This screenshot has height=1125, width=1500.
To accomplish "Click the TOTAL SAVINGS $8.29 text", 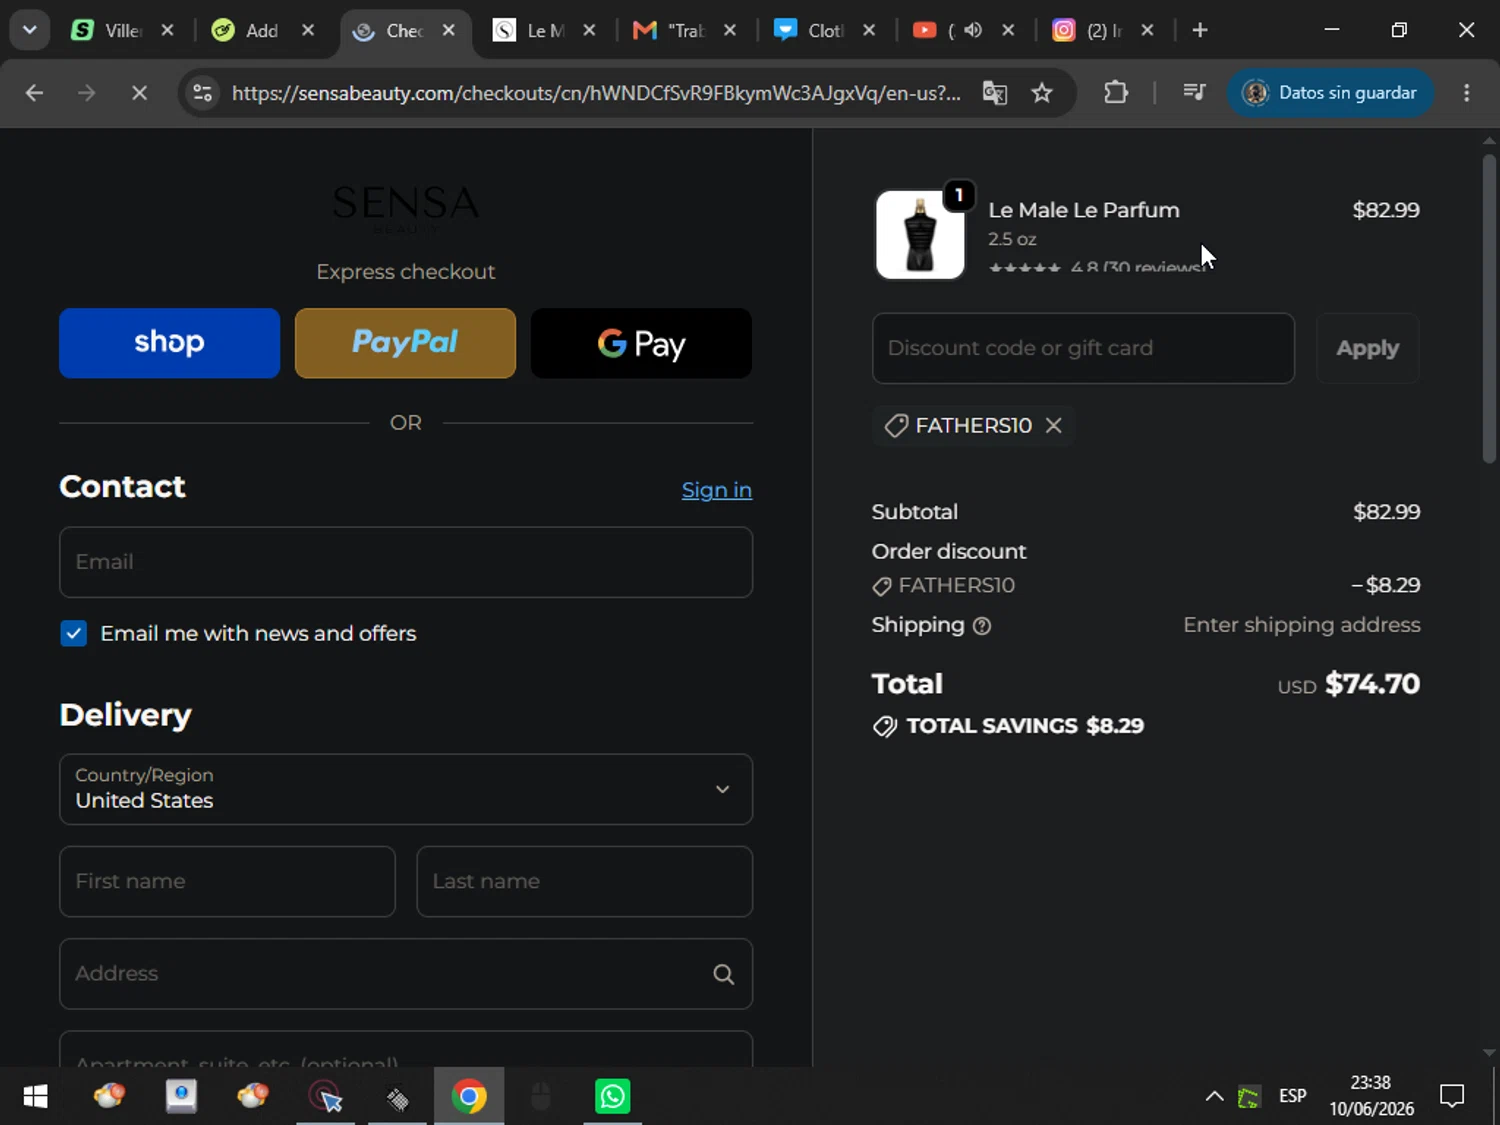I will [x=1025, y=726].
